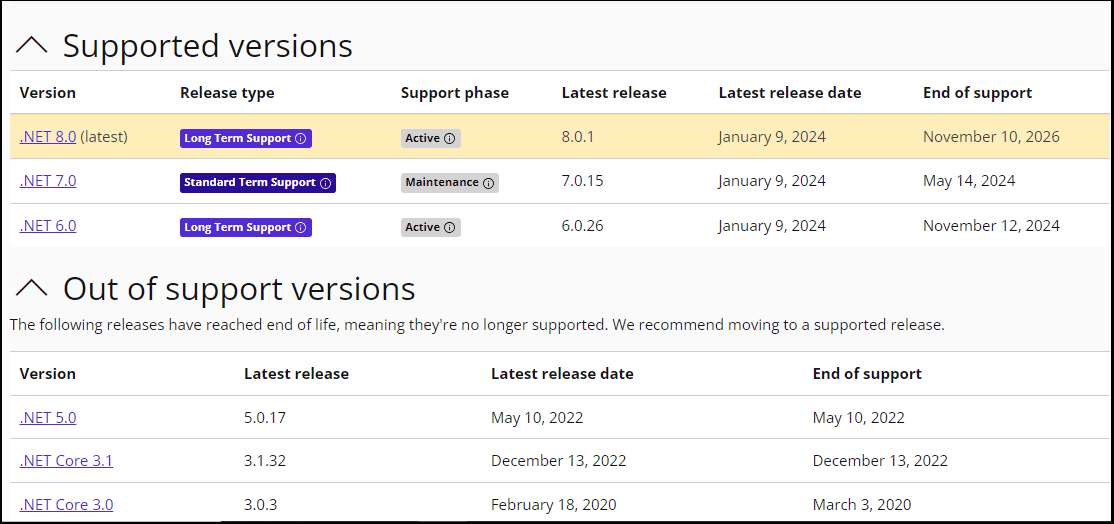Open the .NET Core 3.1 link
The height and width of the screenshot is (524, 1114).
click(x=66, y=461)
